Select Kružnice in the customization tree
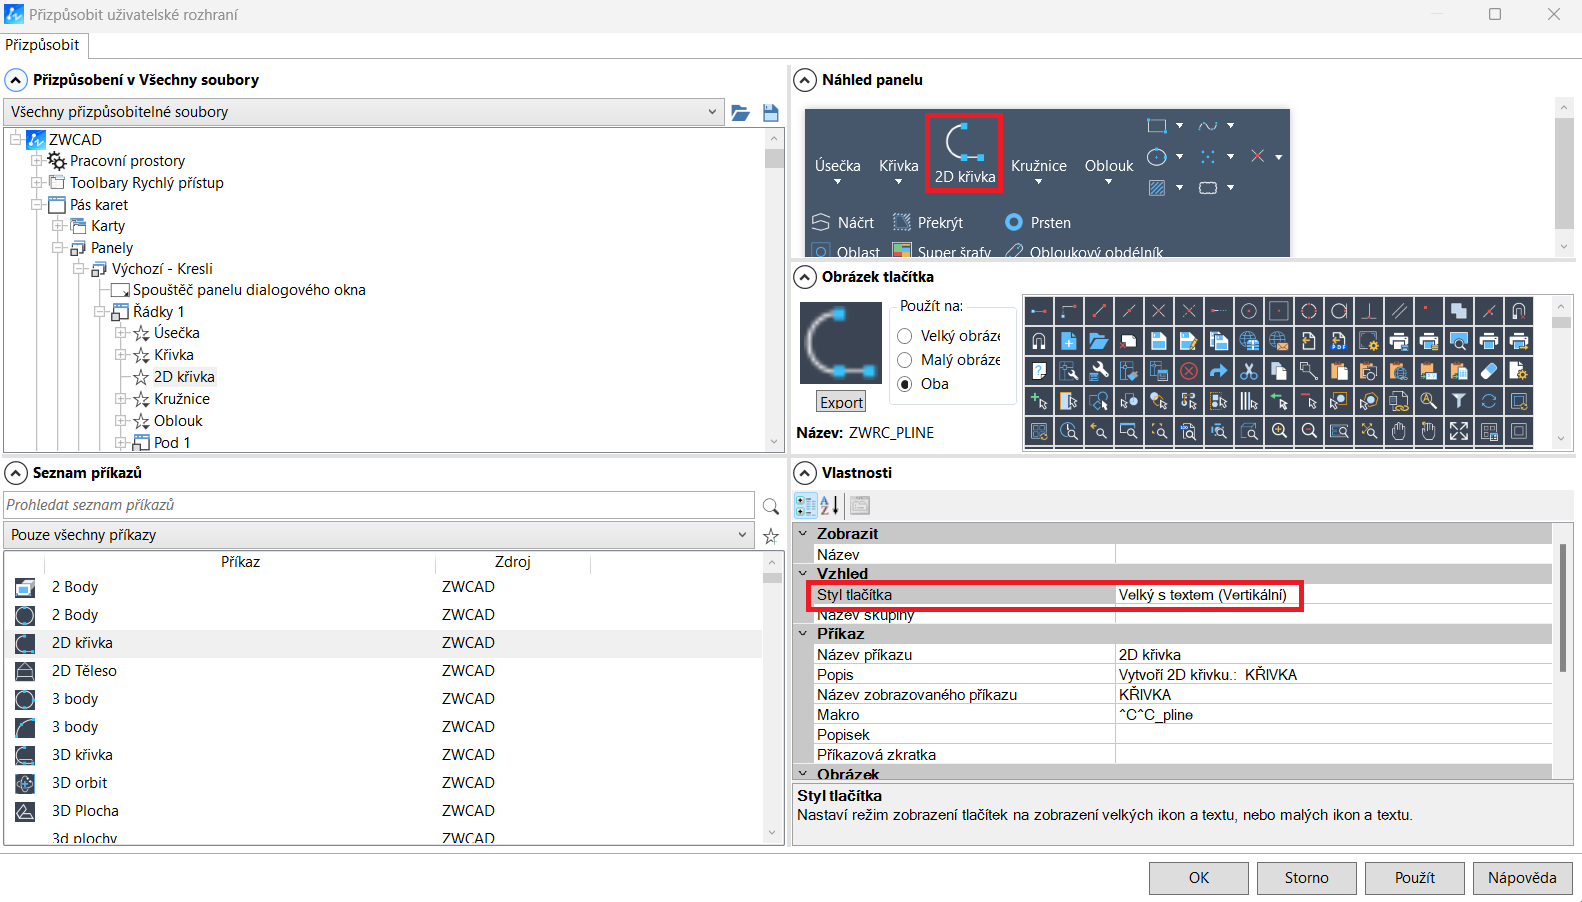Image resolution: width=1582 pixels, height=902 pixels. click(x=181, y=399)
